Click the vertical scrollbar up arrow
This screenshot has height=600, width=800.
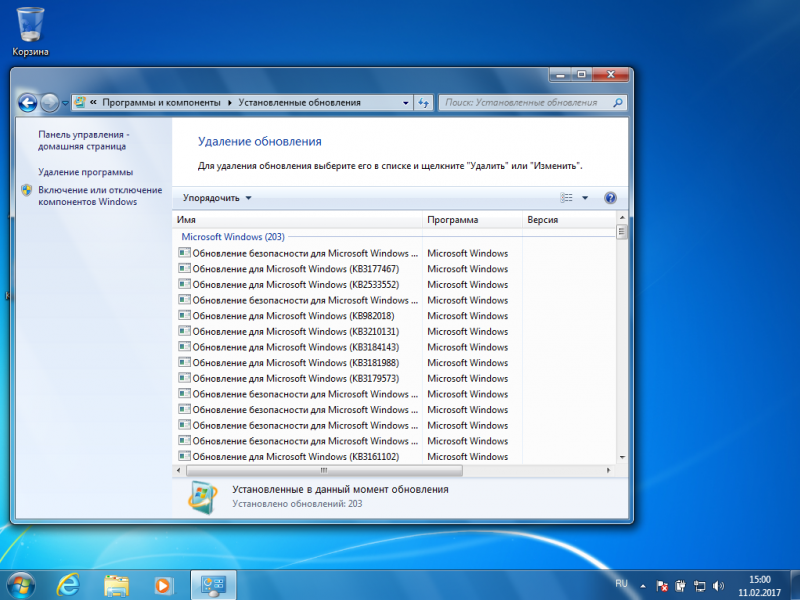(622, 218)
